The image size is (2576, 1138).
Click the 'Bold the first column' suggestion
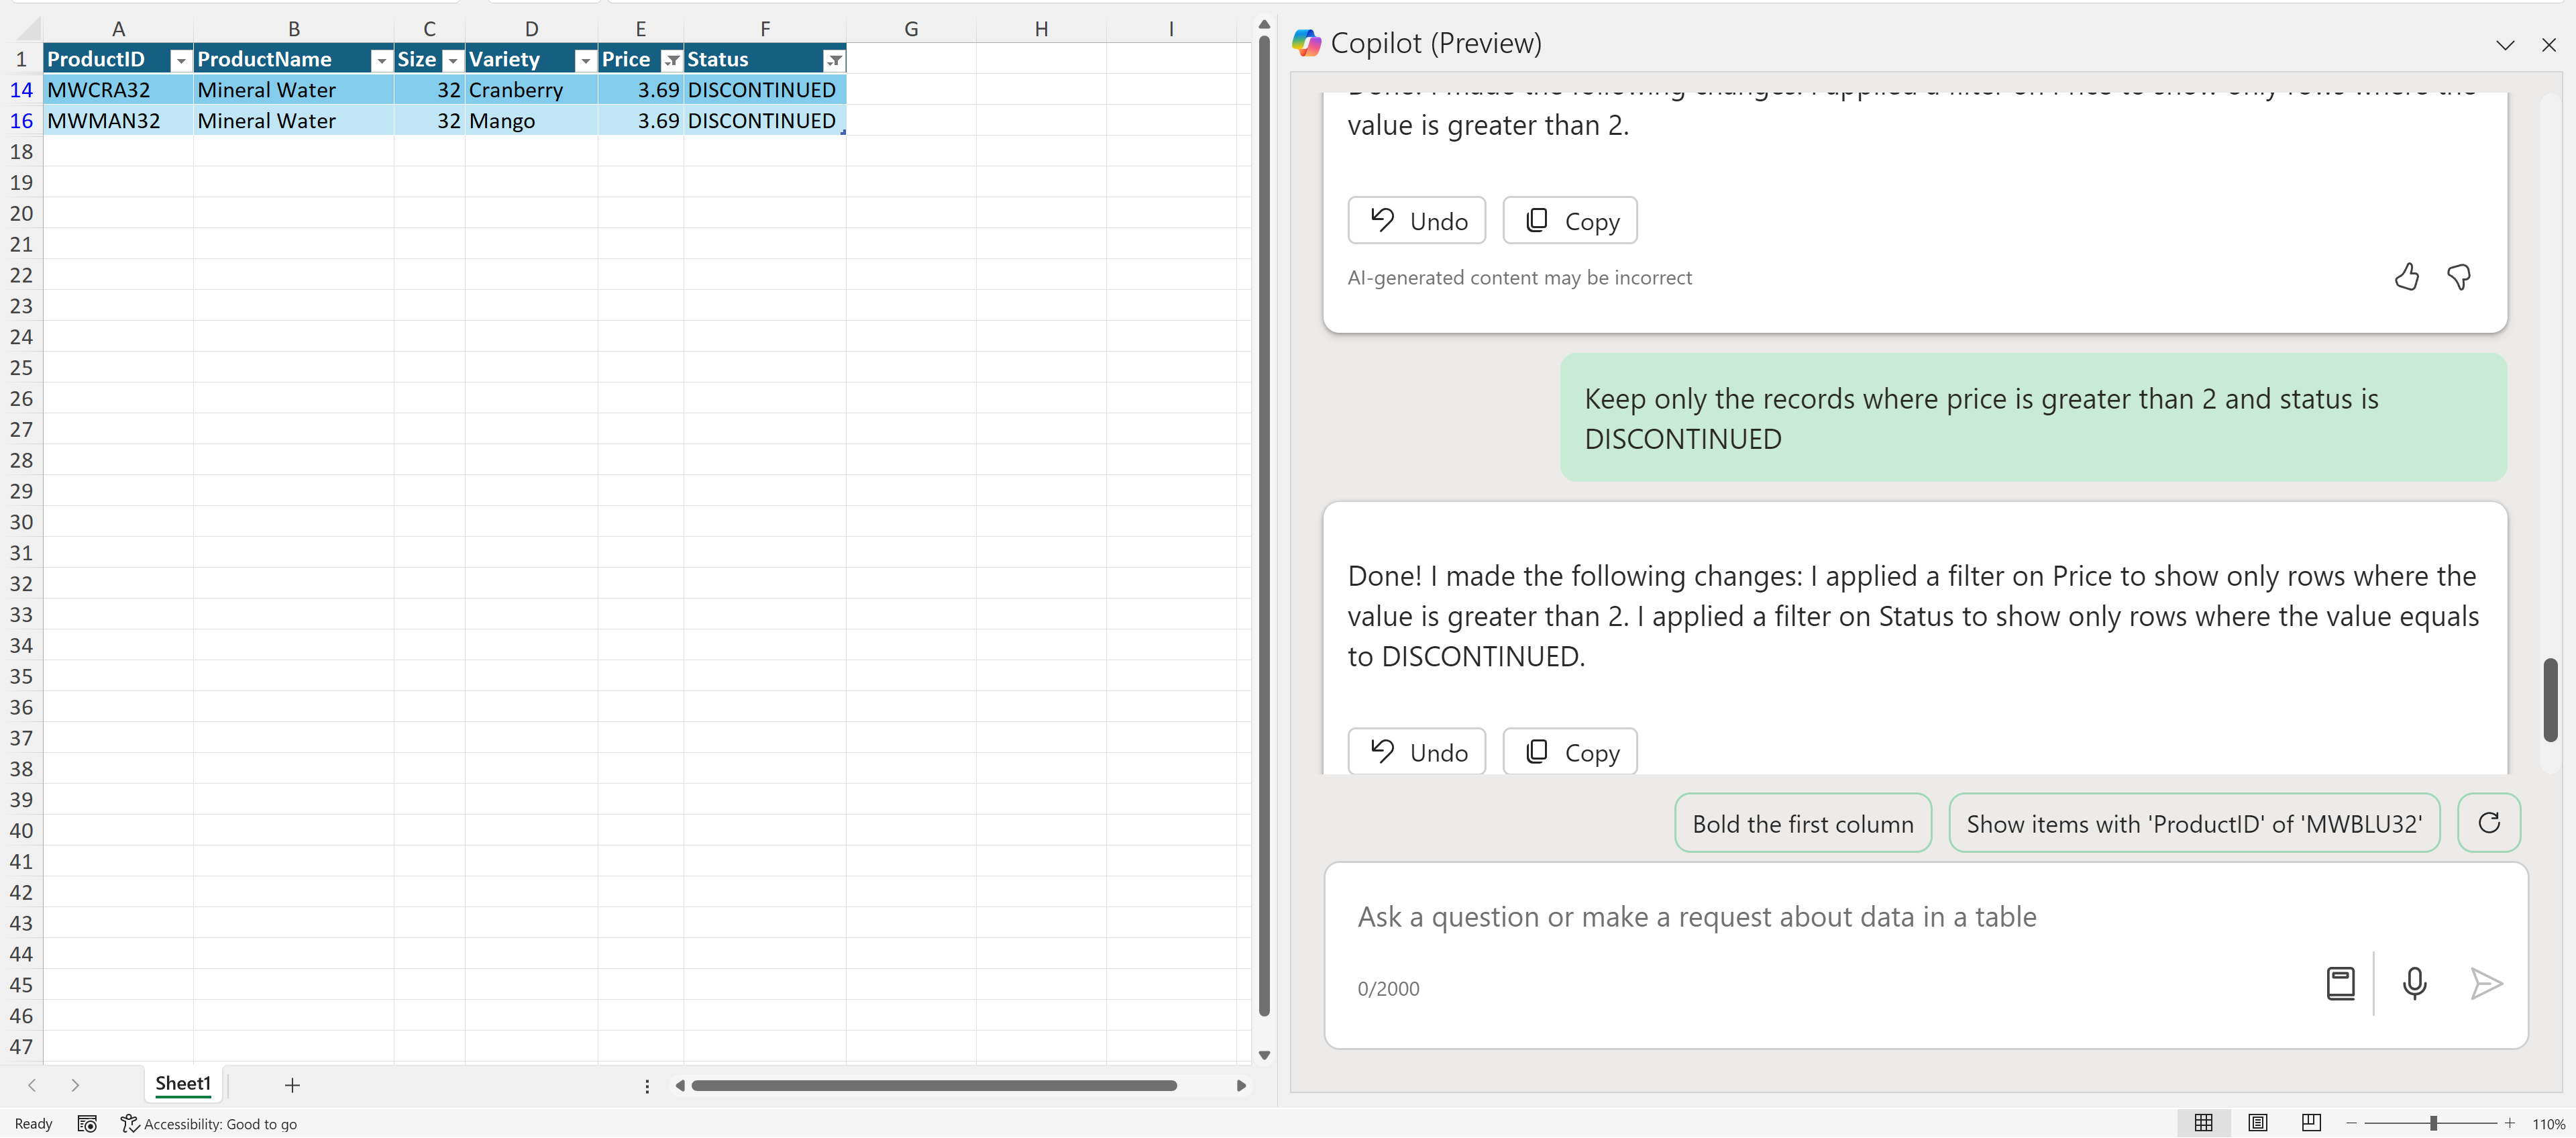[1802, 824]
